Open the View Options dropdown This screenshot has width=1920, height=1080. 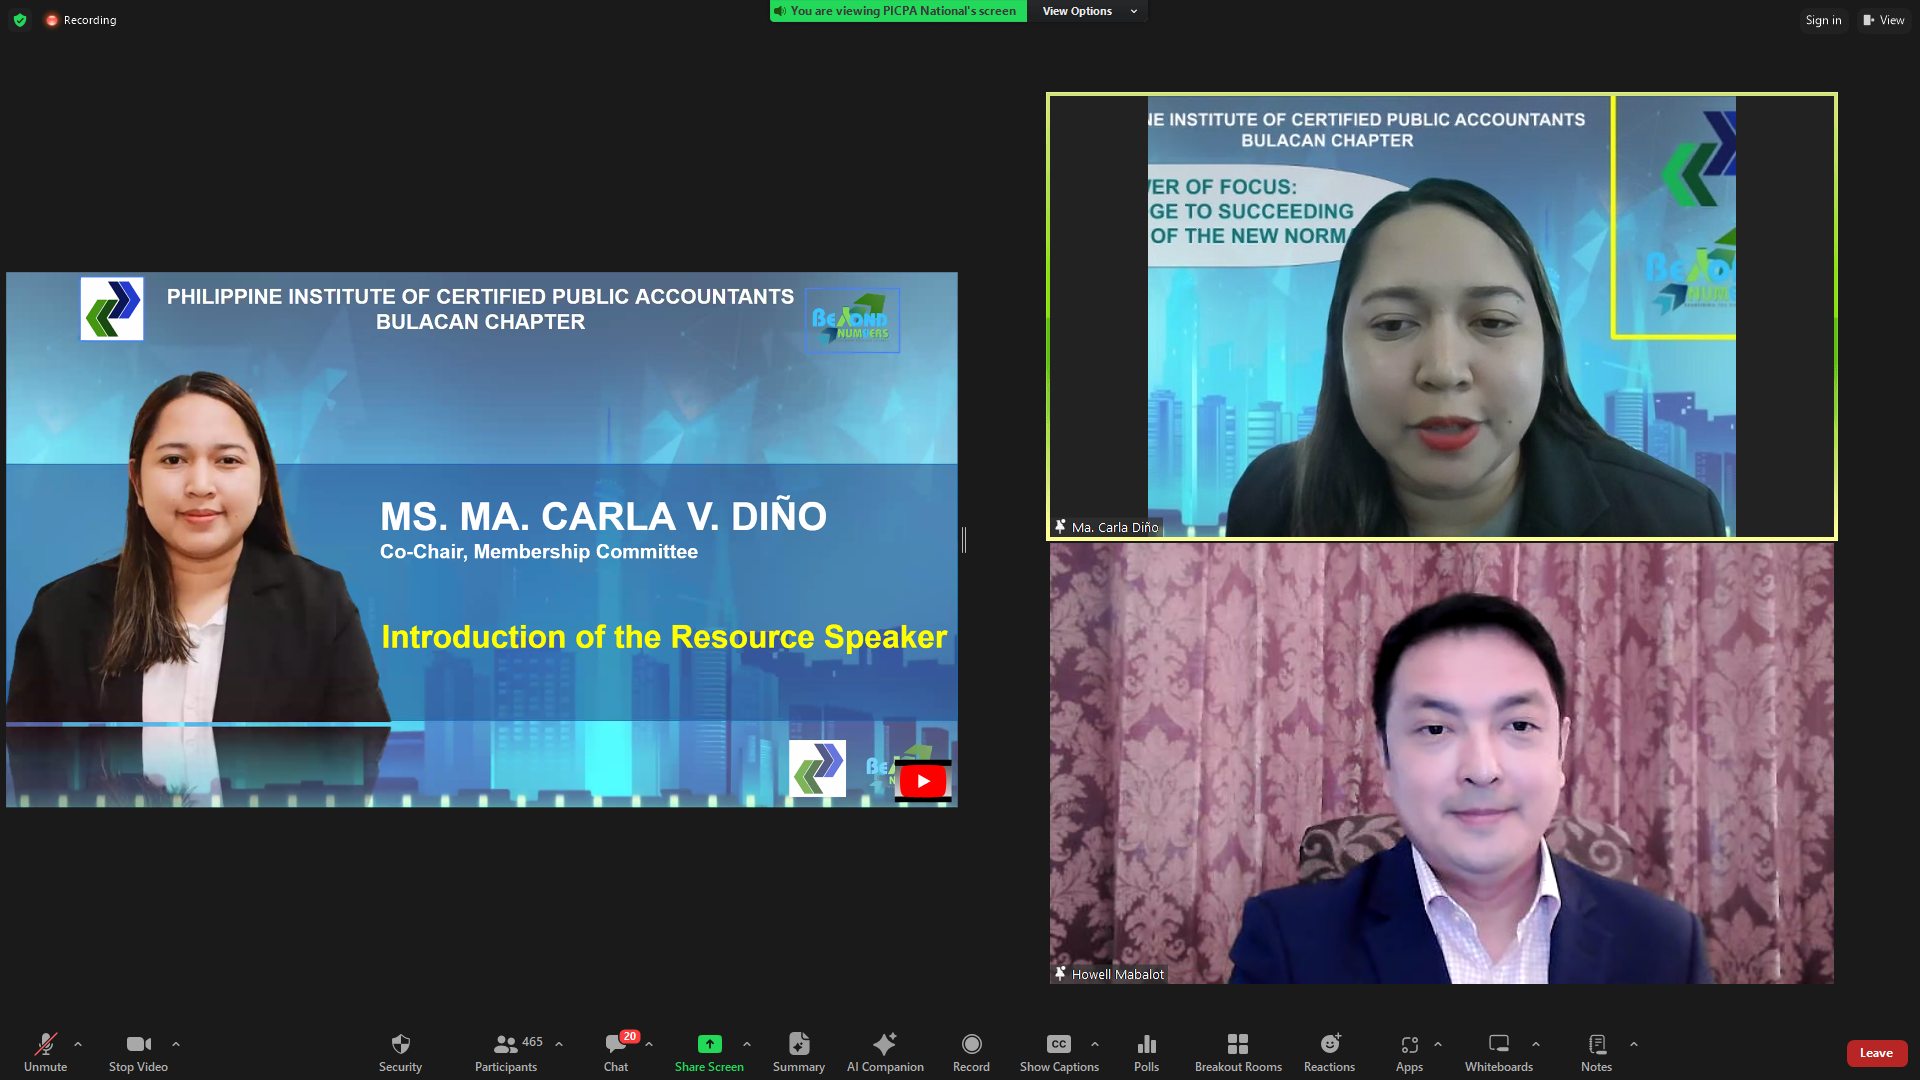click(x=1089, y=11)
